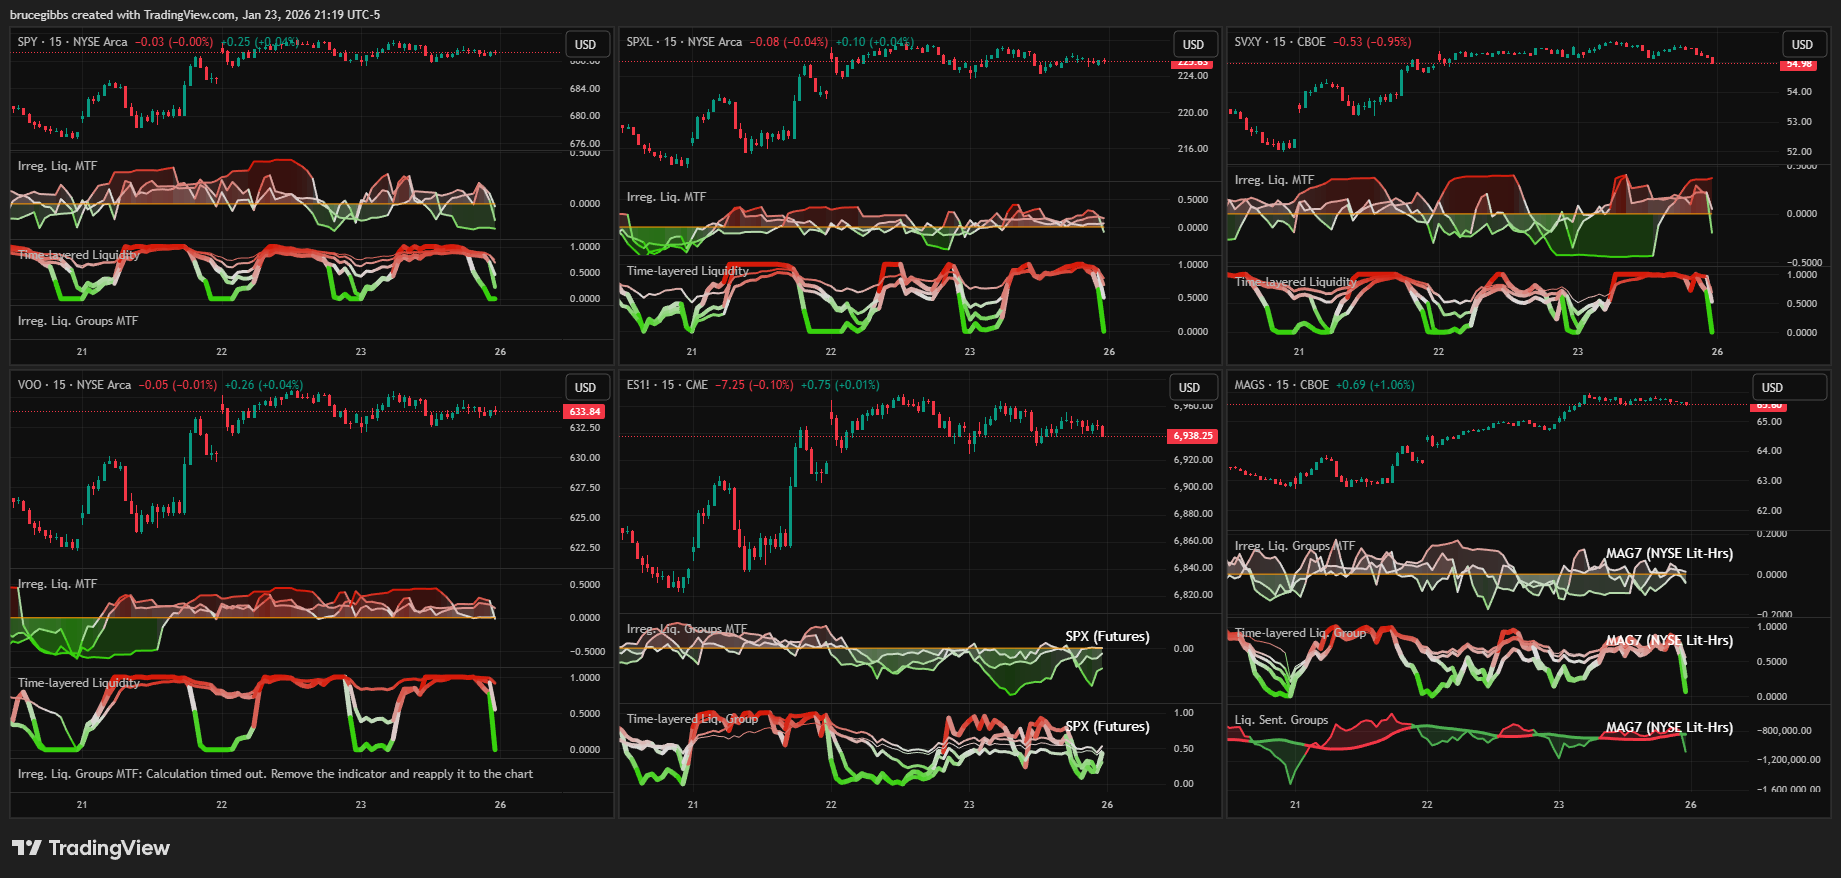
Task: Expand the USD currency button on ES1! chart
Action: [1189, 388]
